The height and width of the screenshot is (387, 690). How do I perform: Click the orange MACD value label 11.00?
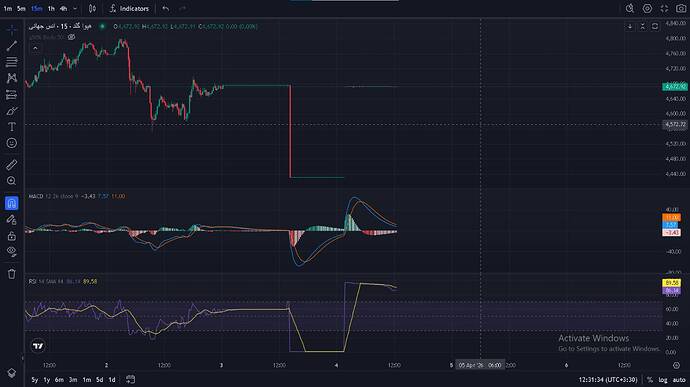(x=672, y=217)
